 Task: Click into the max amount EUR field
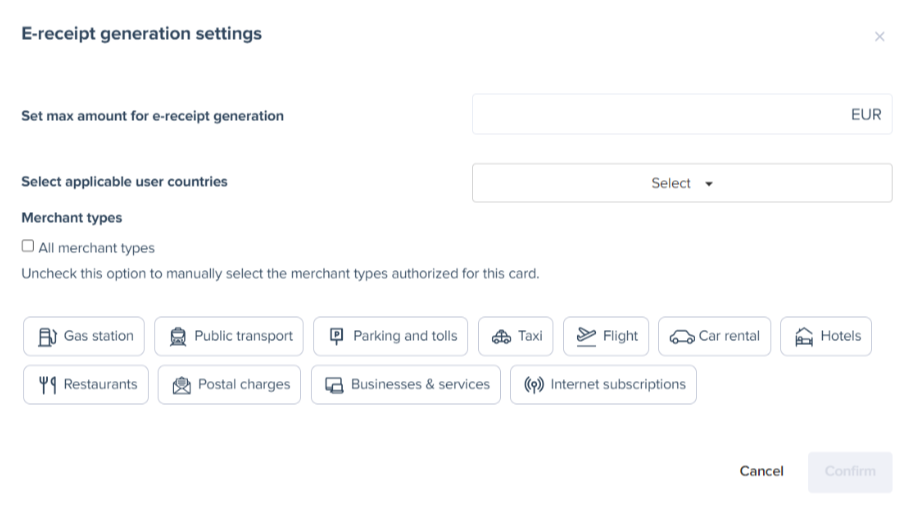pyautogui.click(x=660, y=115)
